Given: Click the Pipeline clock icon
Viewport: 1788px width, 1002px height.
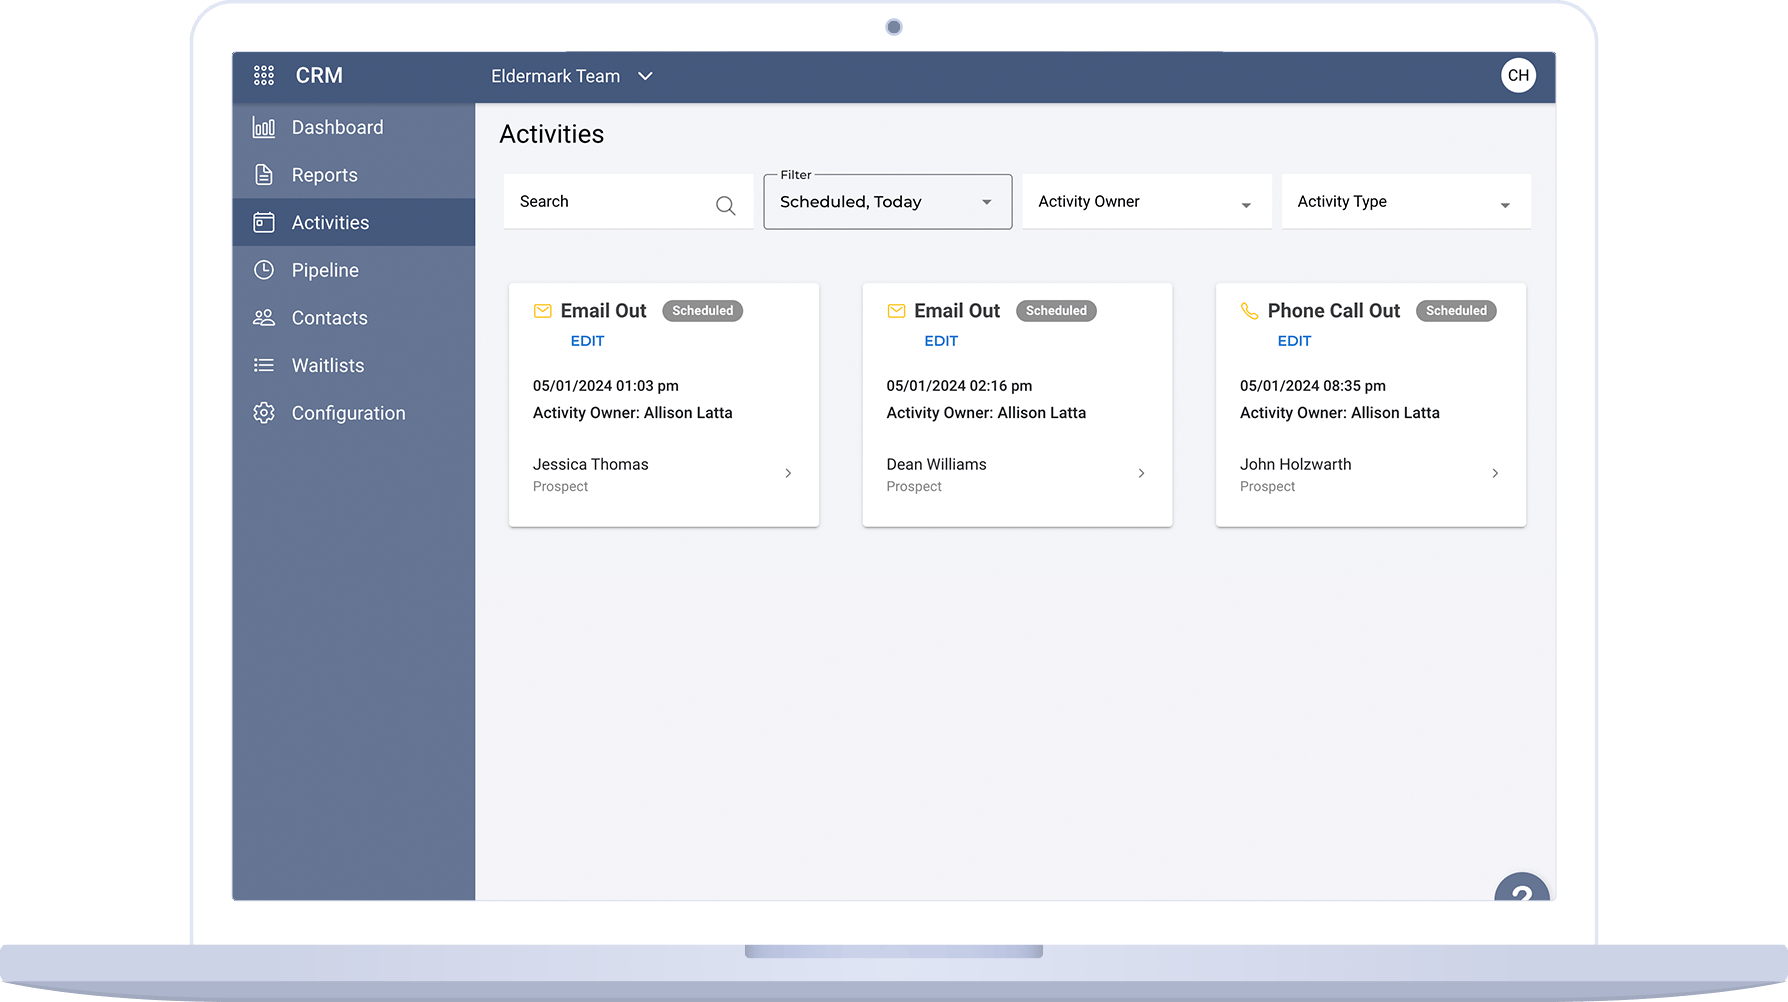Looking at the screenshot, I should [264, 270].
